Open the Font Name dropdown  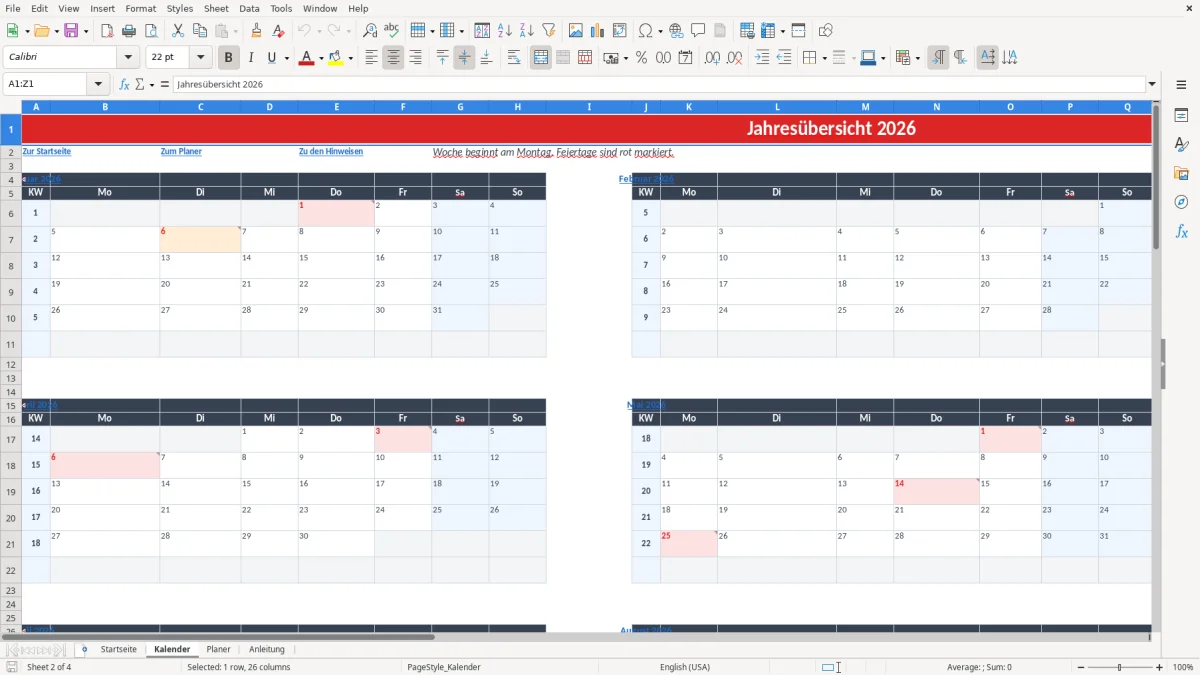click(x=128, y=58)
